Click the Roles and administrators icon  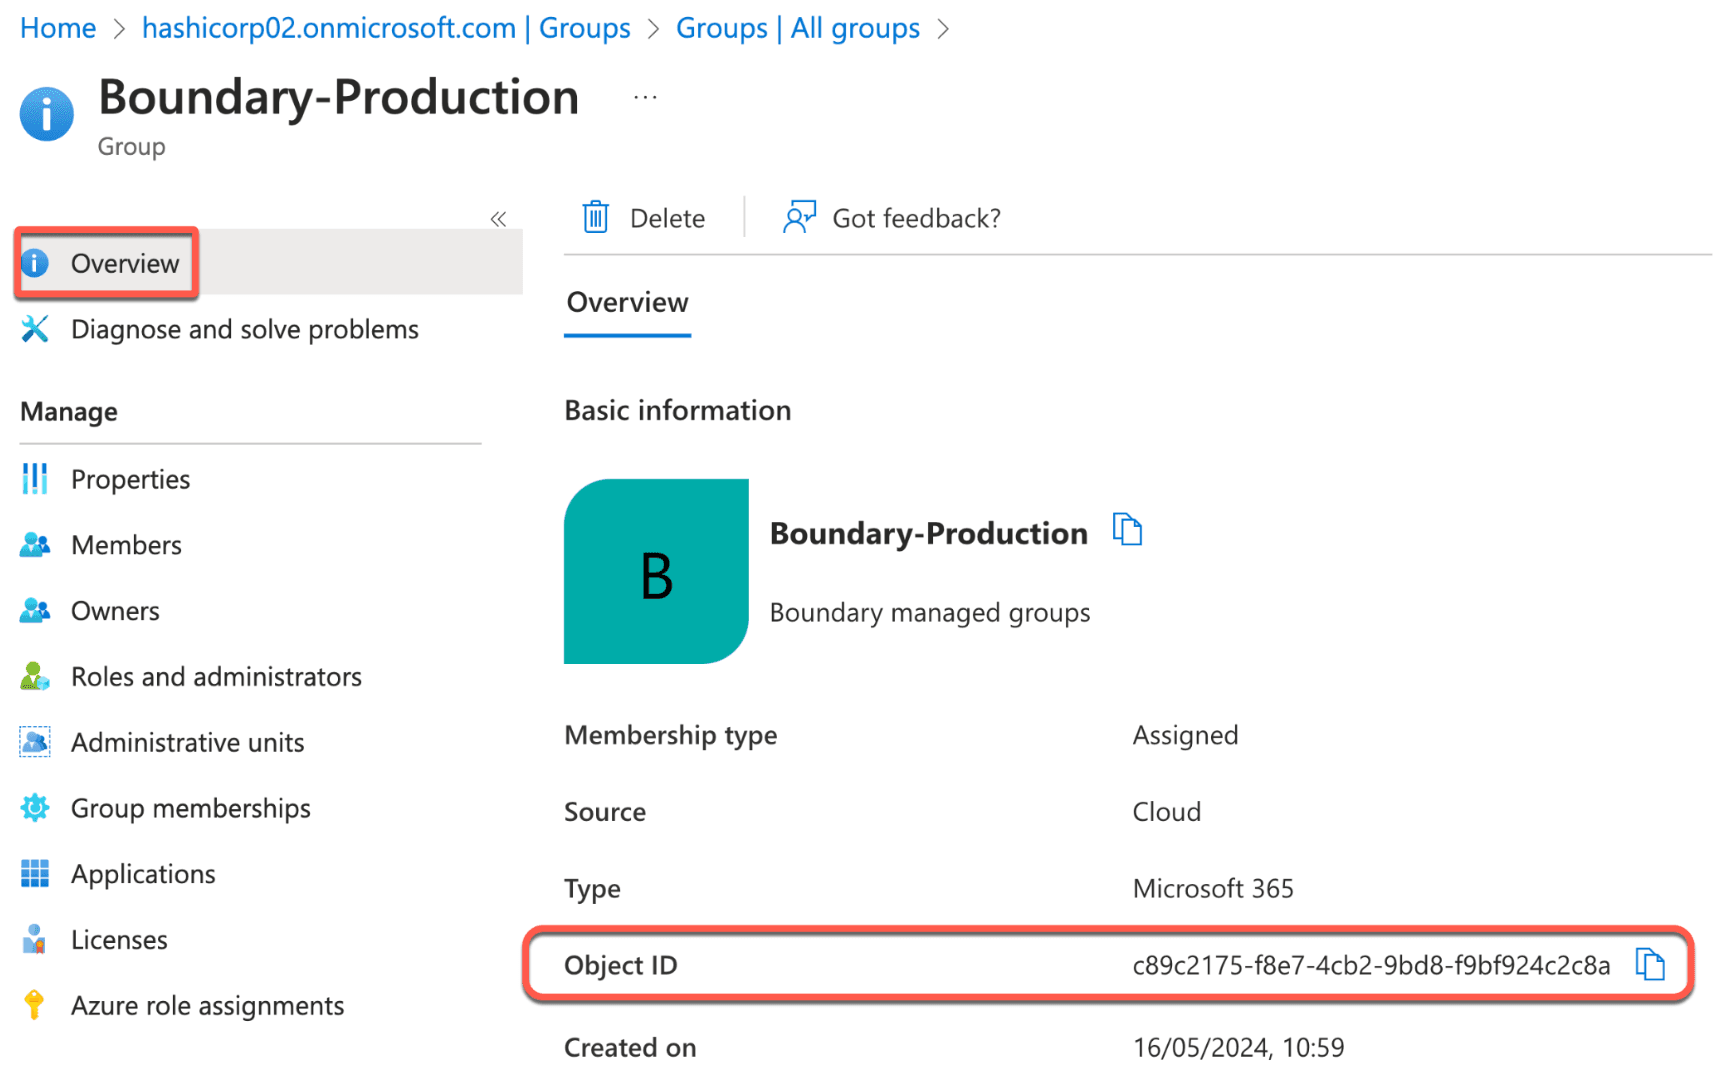(35, 677)
